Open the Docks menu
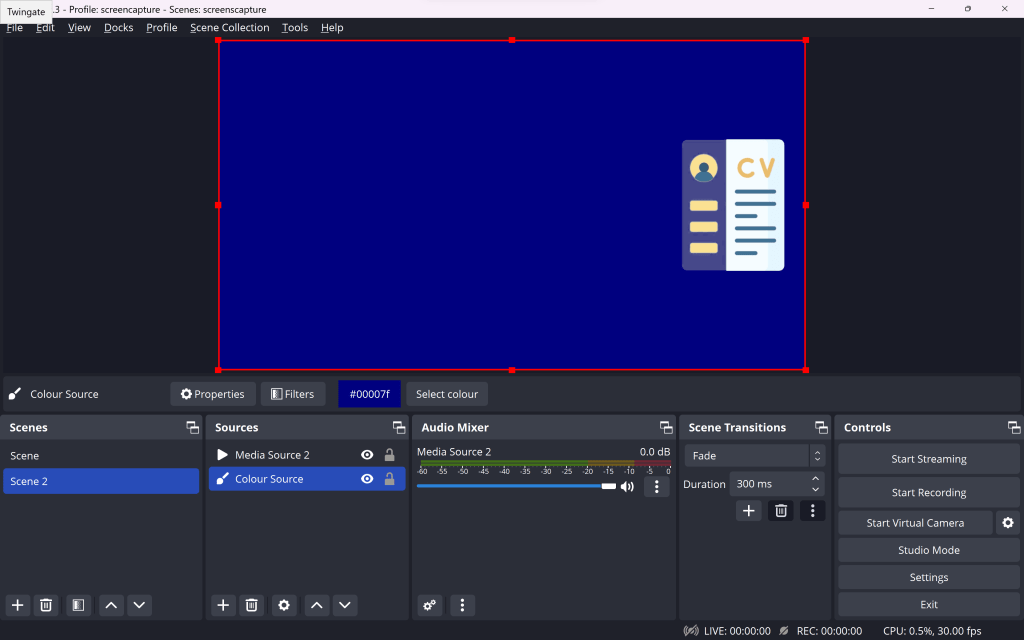The image size is (1024, 640). [118, 27]
